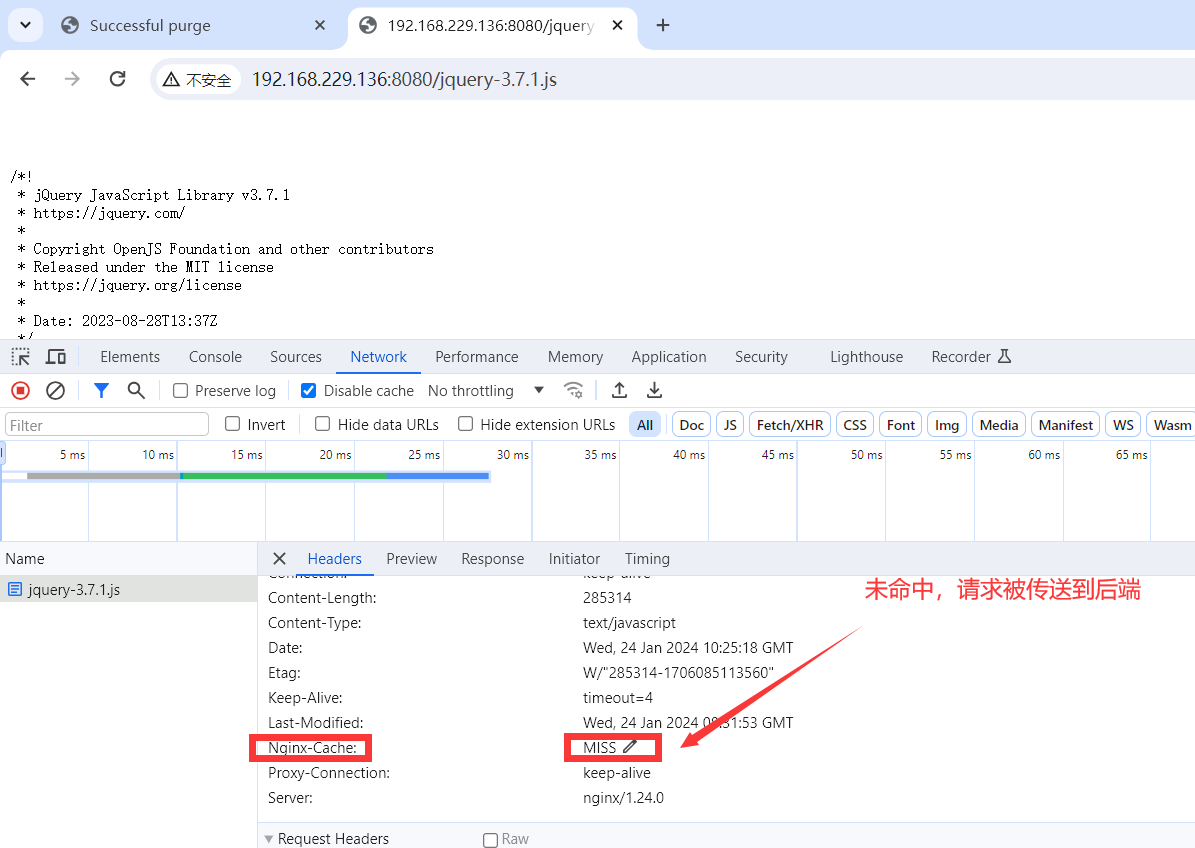Enable the Preserve log checkbox

[x=181, y=391]
